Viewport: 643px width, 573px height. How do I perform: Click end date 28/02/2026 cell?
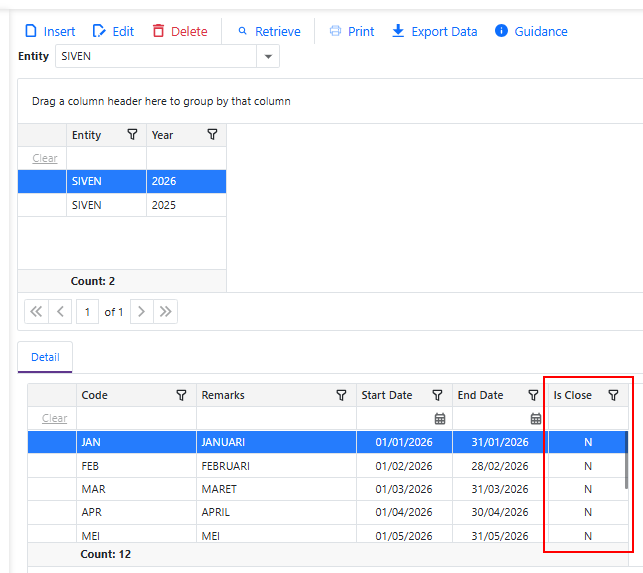pyautogui.click(x=500, y=466)
